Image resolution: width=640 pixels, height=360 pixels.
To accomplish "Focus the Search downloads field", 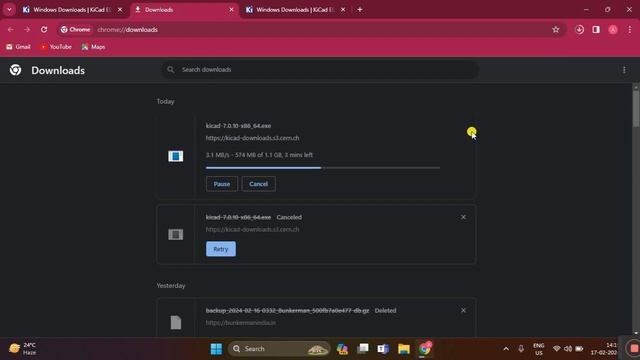I will click(320, 70).
